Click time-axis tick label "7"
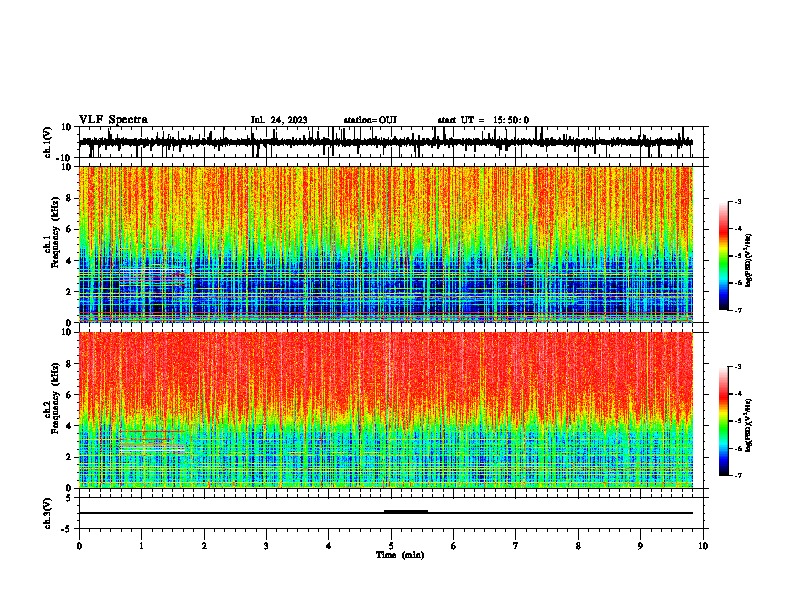792x612 pixels. [516, 546]
